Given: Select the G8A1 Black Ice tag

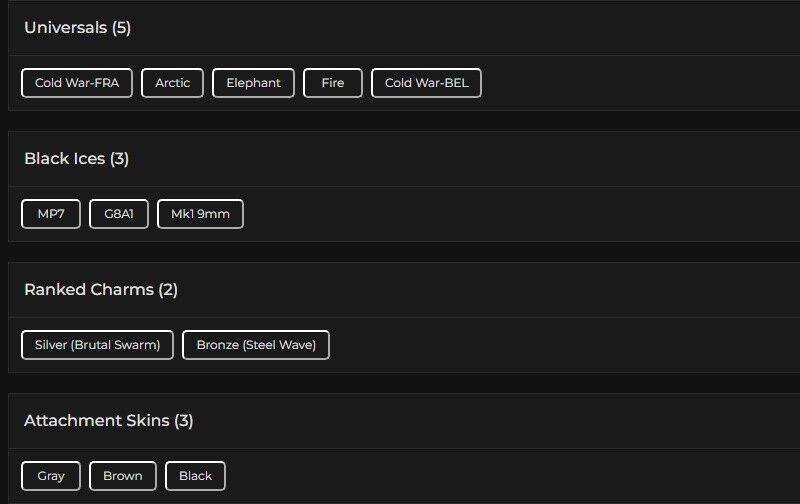Looking at the screenshot, I should click(119, 214).
